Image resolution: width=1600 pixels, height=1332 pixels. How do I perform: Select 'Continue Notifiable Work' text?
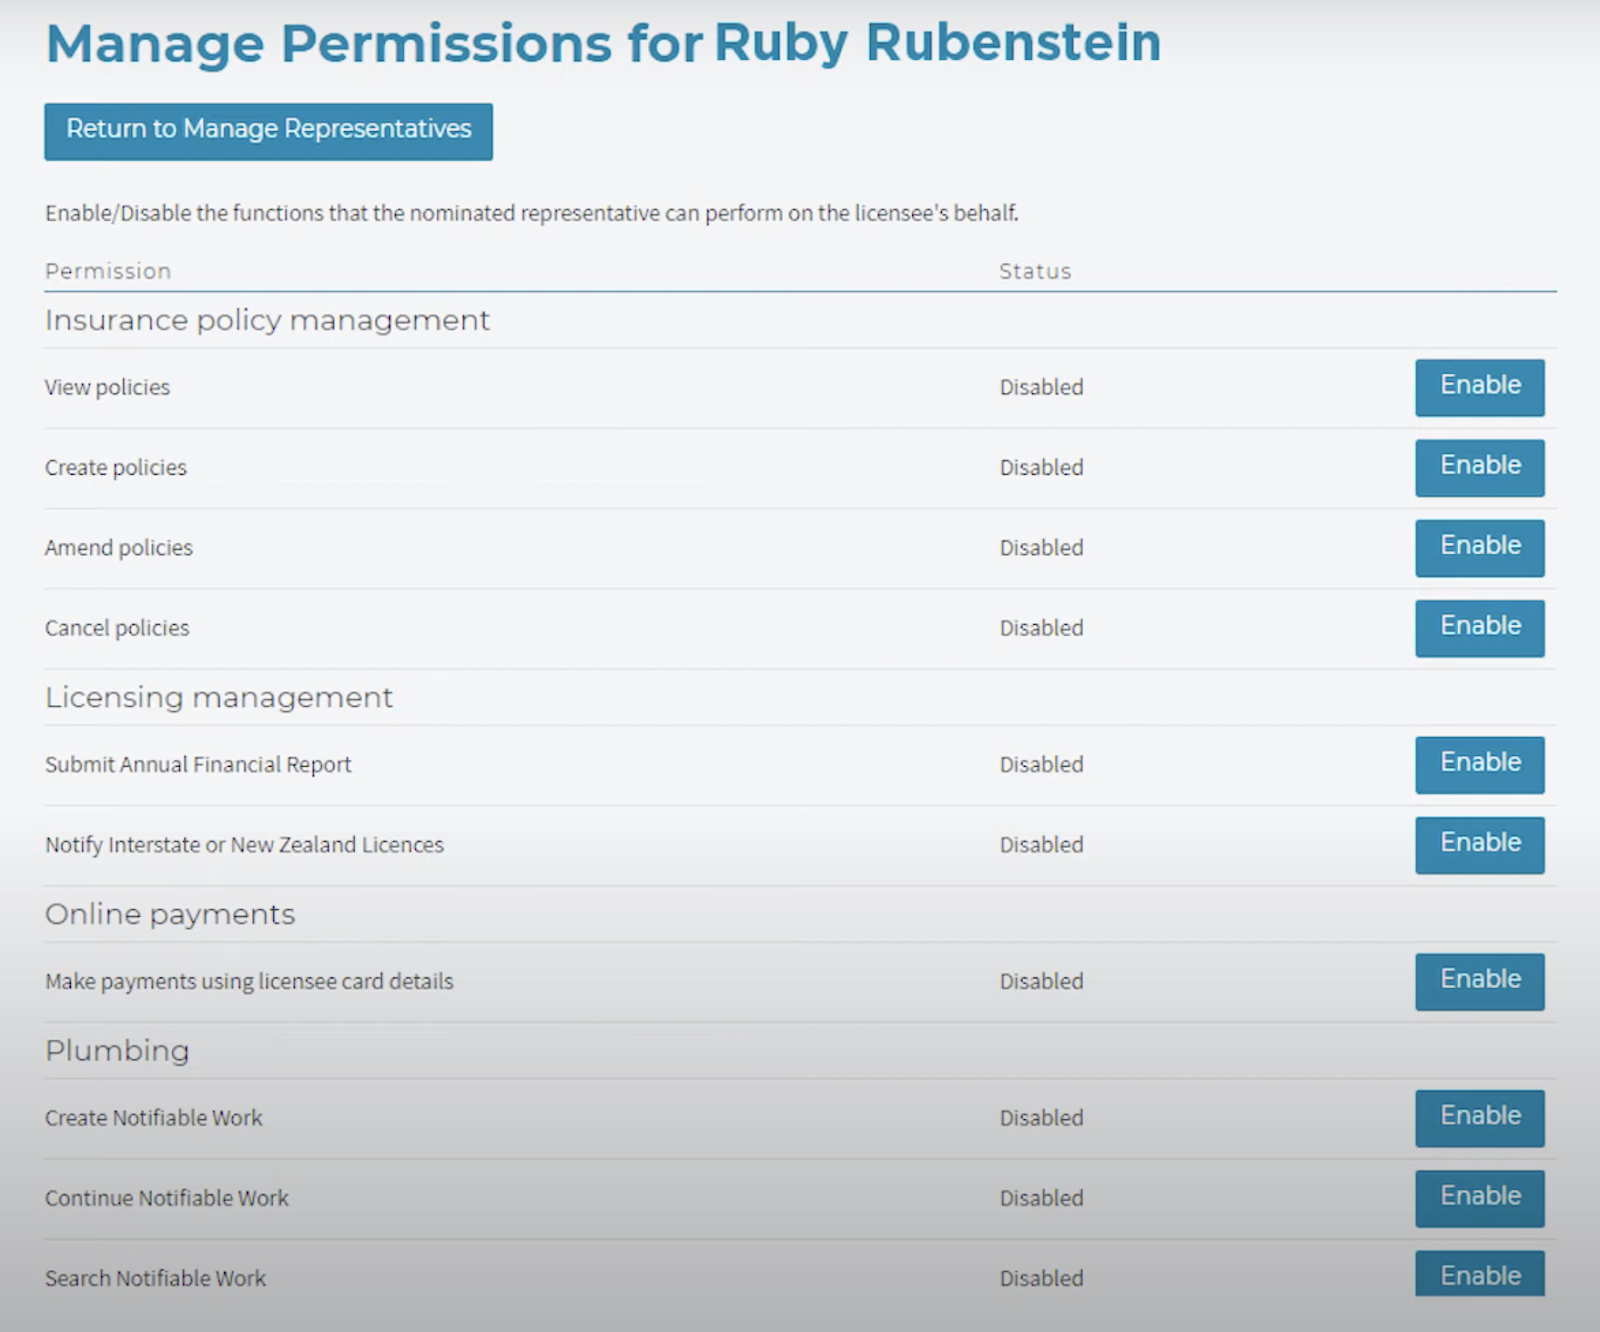[x=166, y=1198]
